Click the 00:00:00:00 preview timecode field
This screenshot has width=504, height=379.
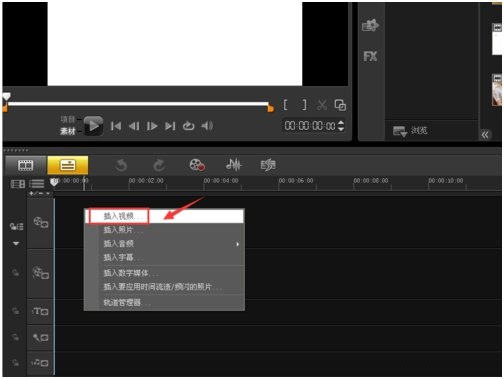click(x=310, y=126)
